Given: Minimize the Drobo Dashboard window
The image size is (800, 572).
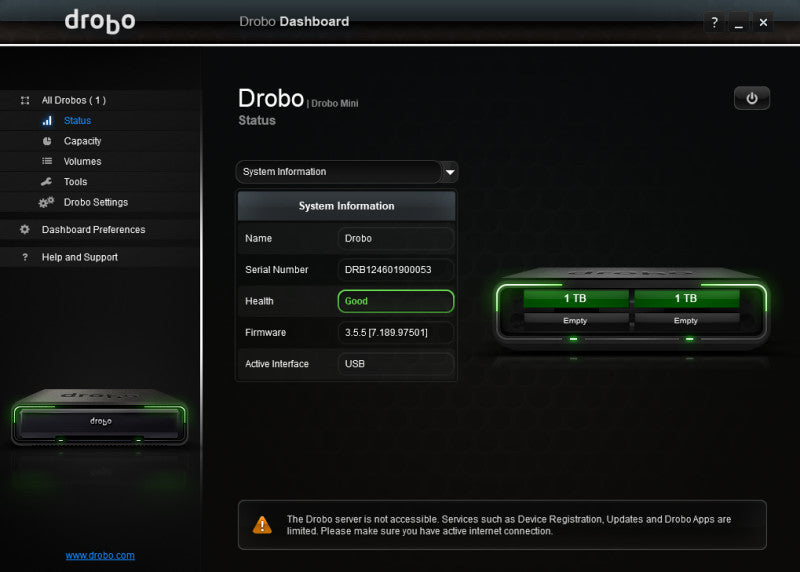Looking at the screenshot, I should (x=739, y=22).
